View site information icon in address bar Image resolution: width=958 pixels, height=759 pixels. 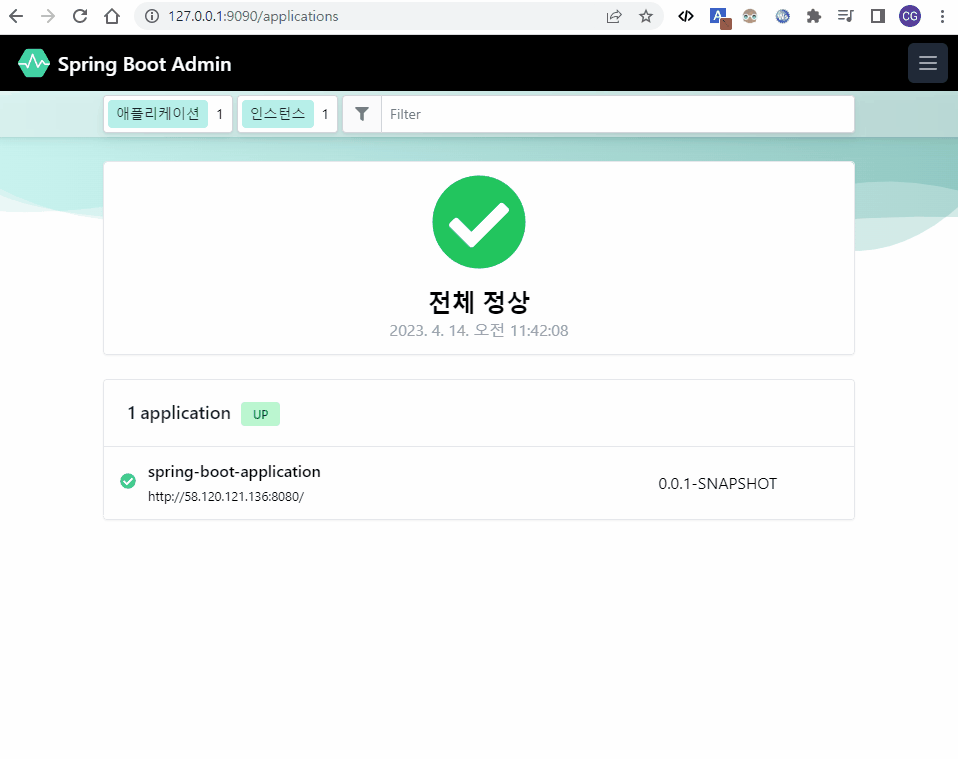tap(152, 16)
